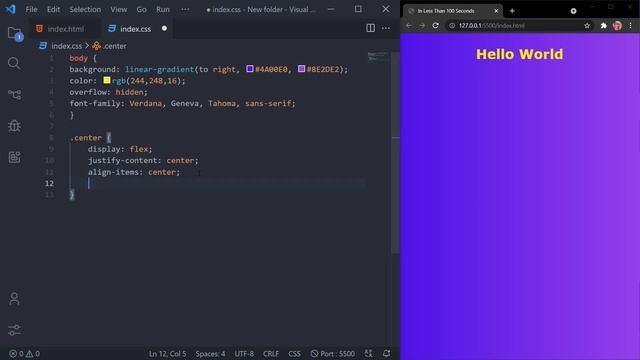Image resolution: width=640 pixels, height=360 pixels.
Task: Open the Search view in activity bar
Action: click(14, 63)
